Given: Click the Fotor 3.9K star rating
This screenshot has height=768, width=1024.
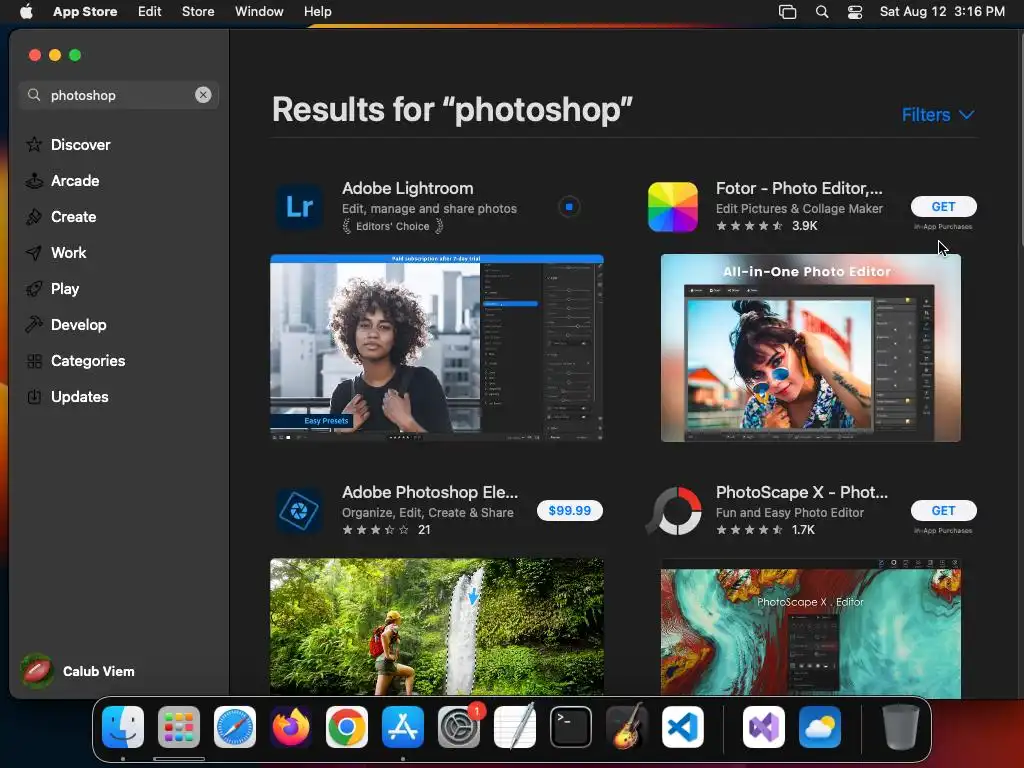Looking at the screenshot, I should click(767, 226).
